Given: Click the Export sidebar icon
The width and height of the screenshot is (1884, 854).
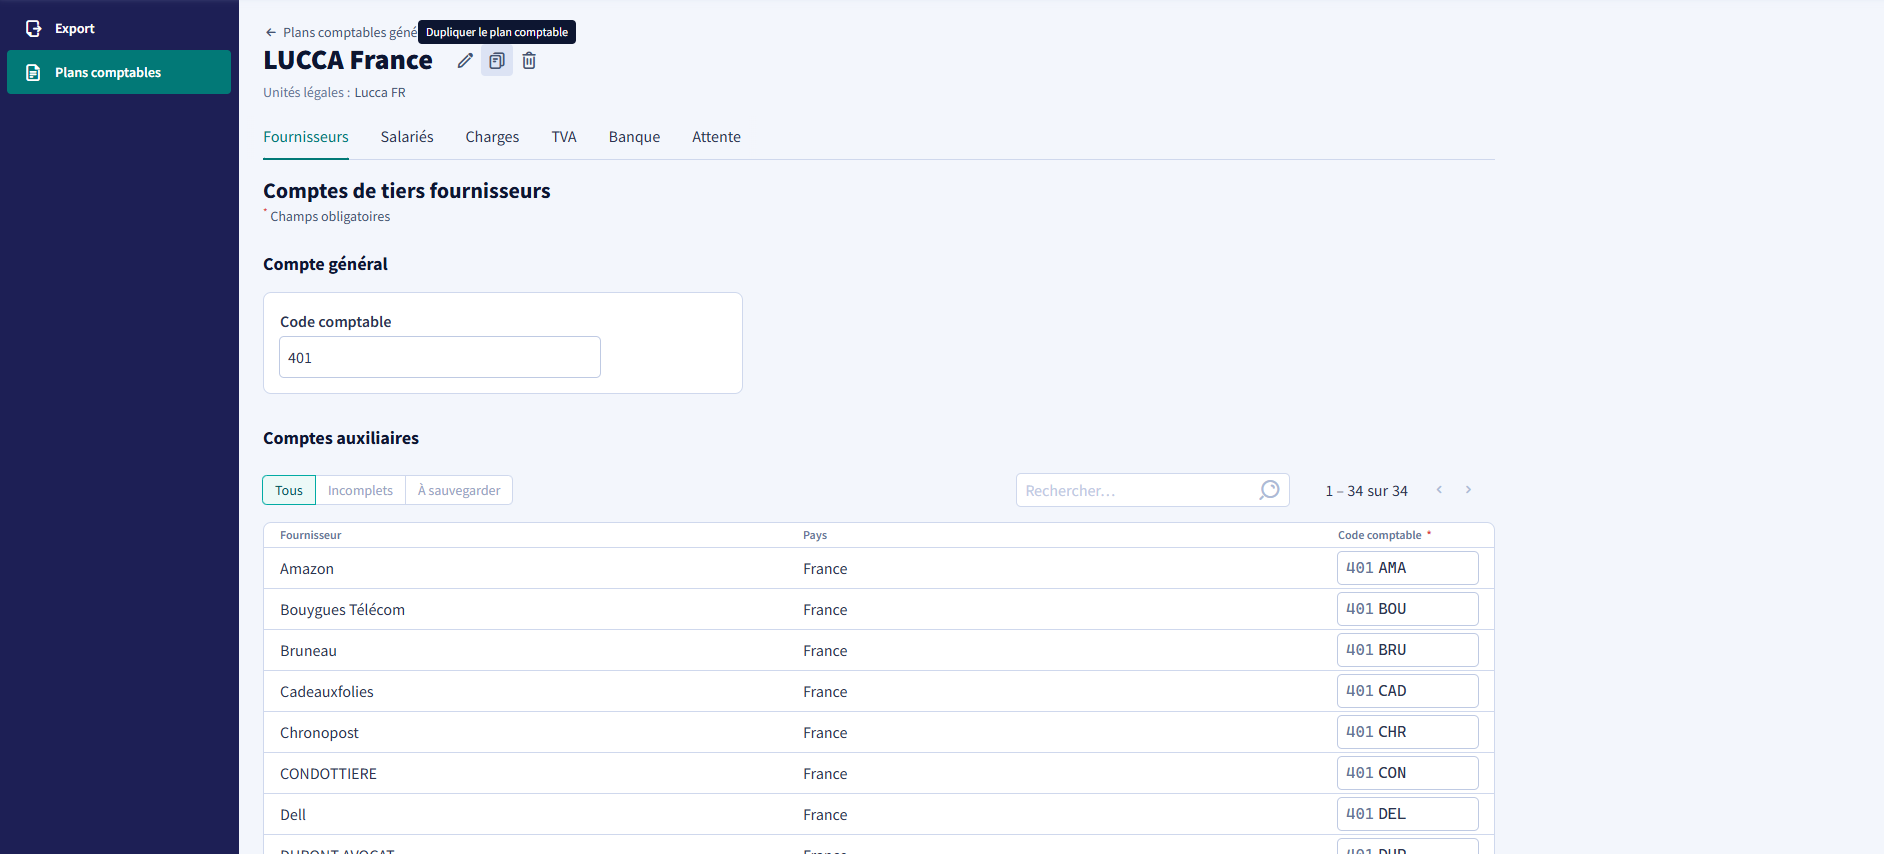Looking at the screenshot, I should [33, 29].
